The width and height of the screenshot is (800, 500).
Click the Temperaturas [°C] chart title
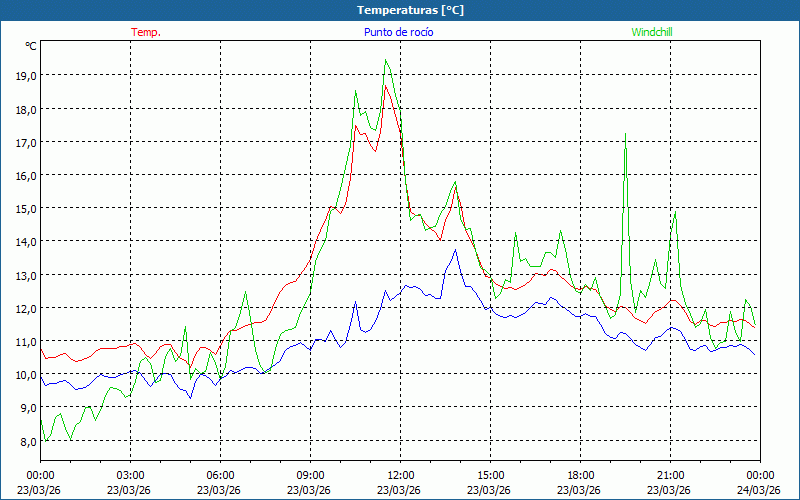click(411, 9)
